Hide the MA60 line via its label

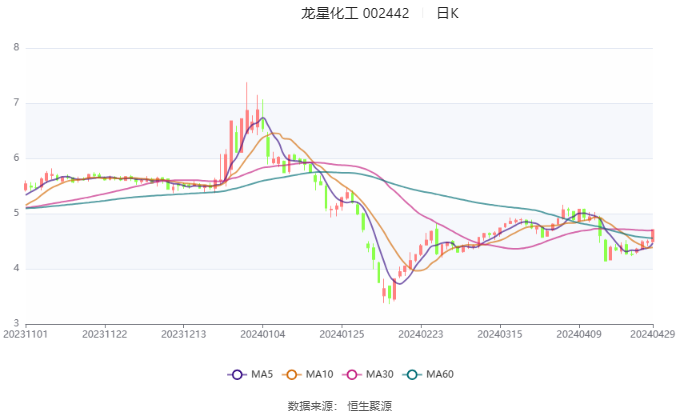pyautogui.click(x=440, y=374)
